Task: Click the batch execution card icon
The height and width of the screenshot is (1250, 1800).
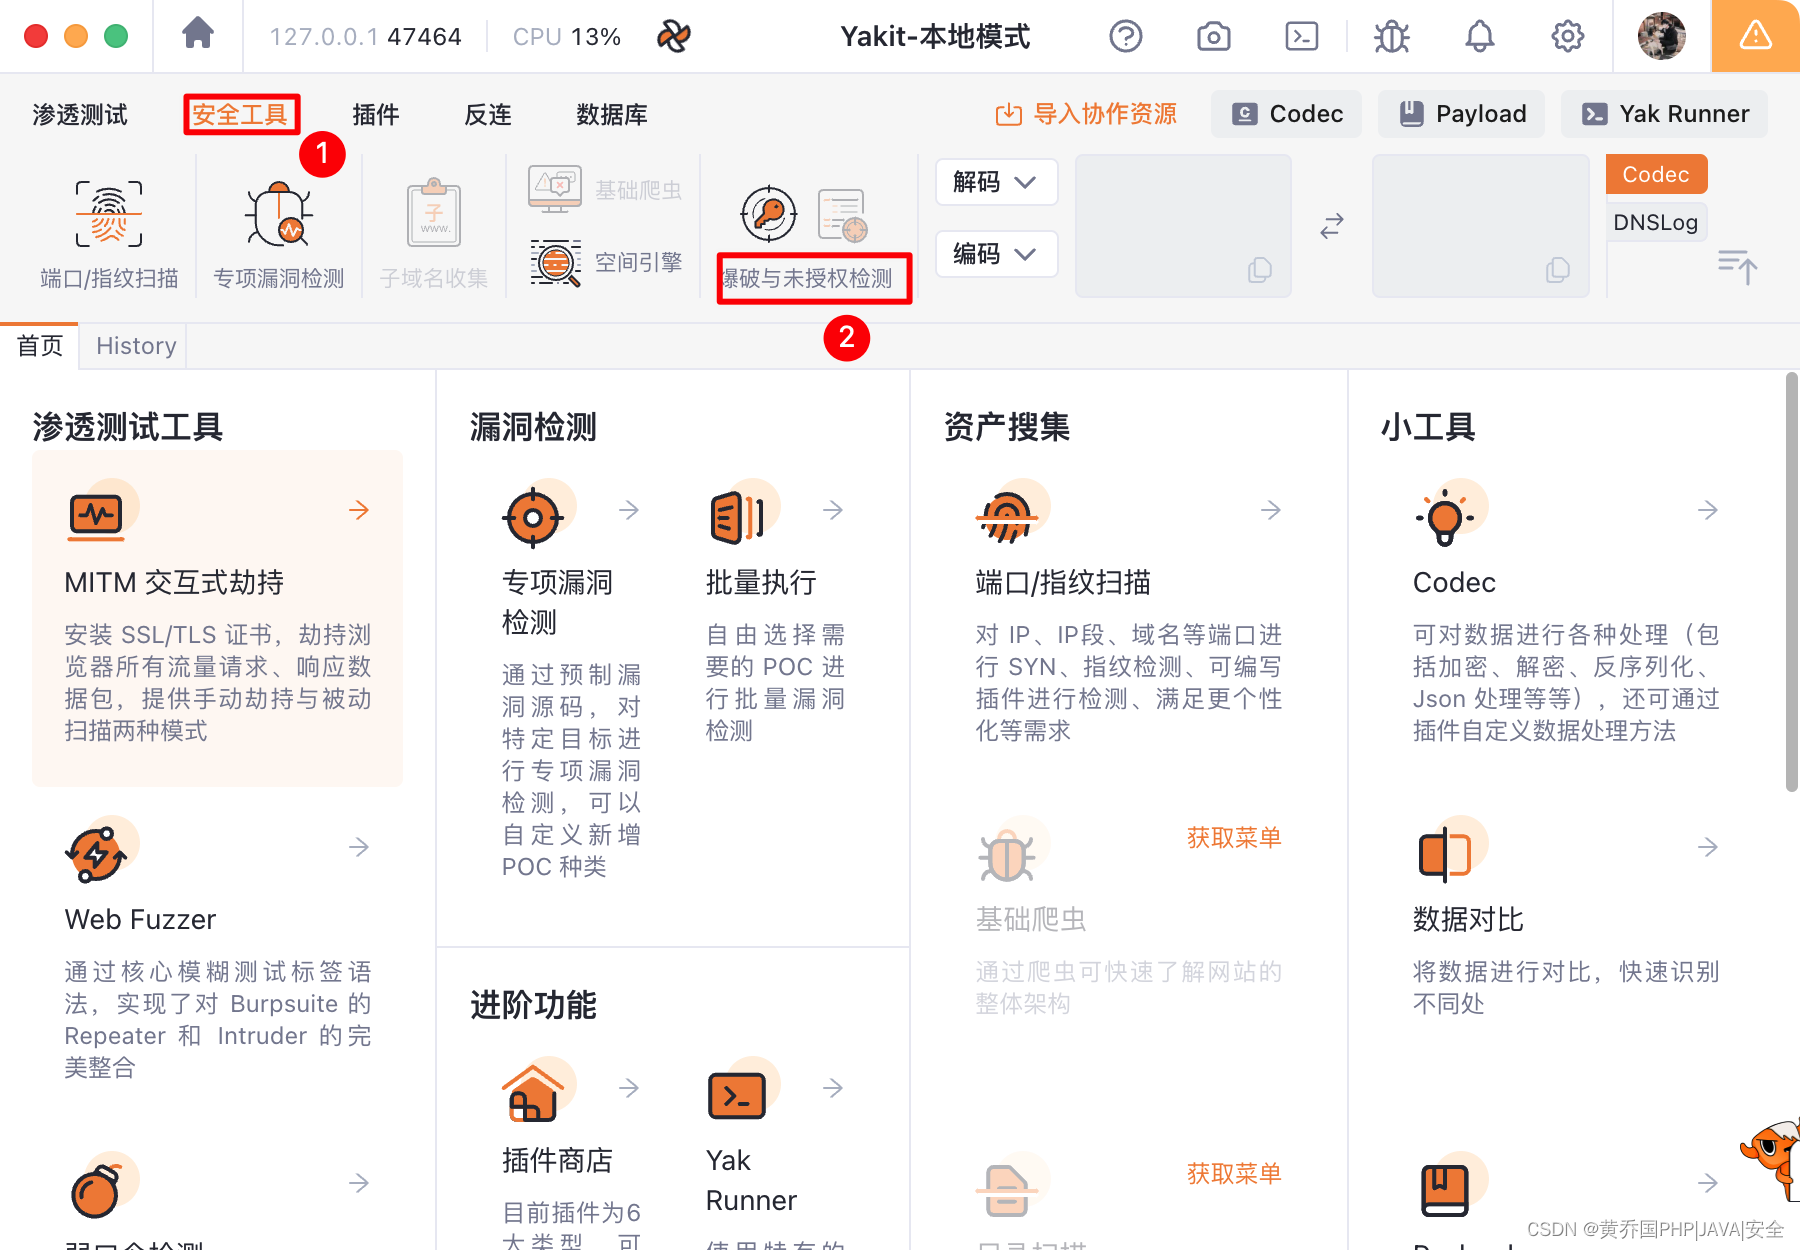Action: pos(737,518)
